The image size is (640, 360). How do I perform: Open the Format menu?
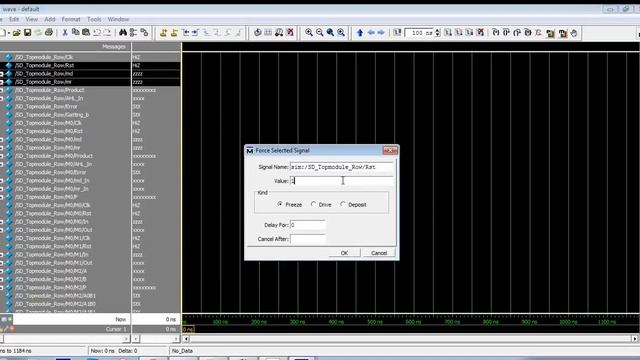71,19
